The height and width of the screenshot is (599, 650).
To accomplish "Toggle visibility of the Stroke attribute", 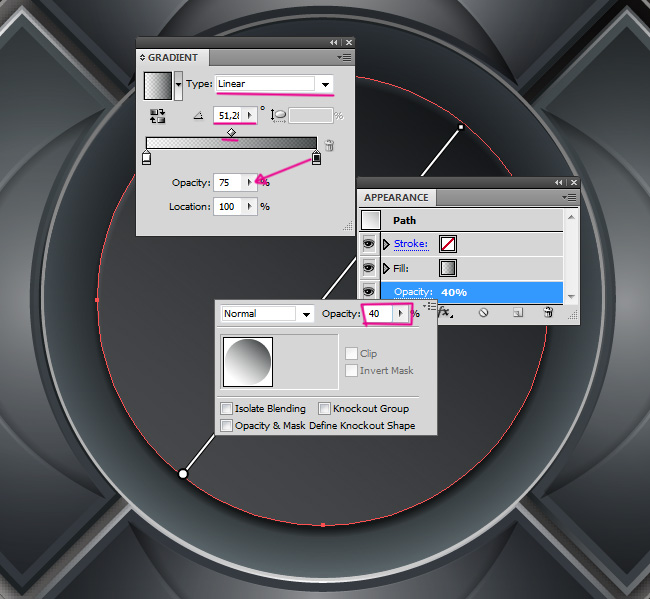I will pos(369,243).
